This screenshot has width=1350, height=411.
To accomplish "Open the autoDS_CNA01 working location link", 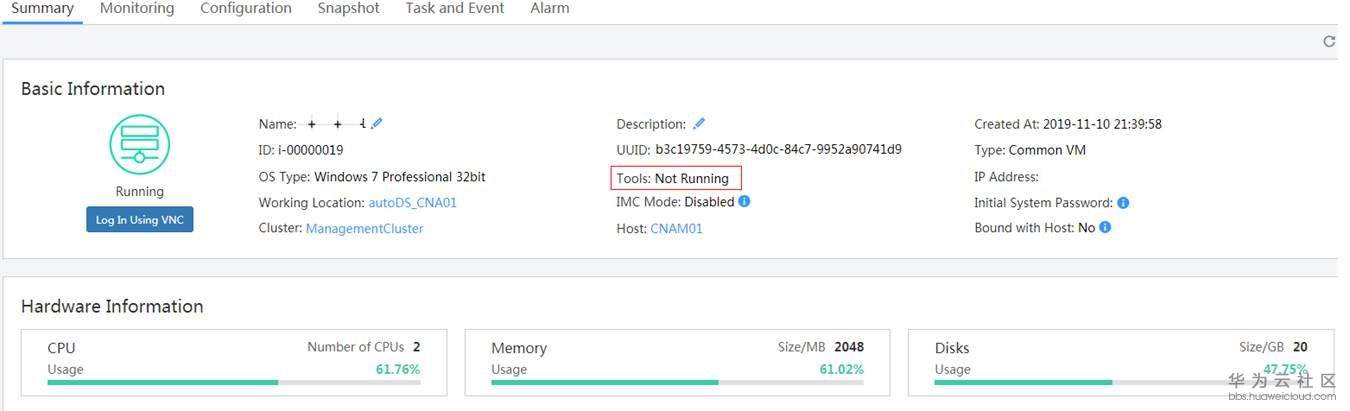I will (413, 203).
